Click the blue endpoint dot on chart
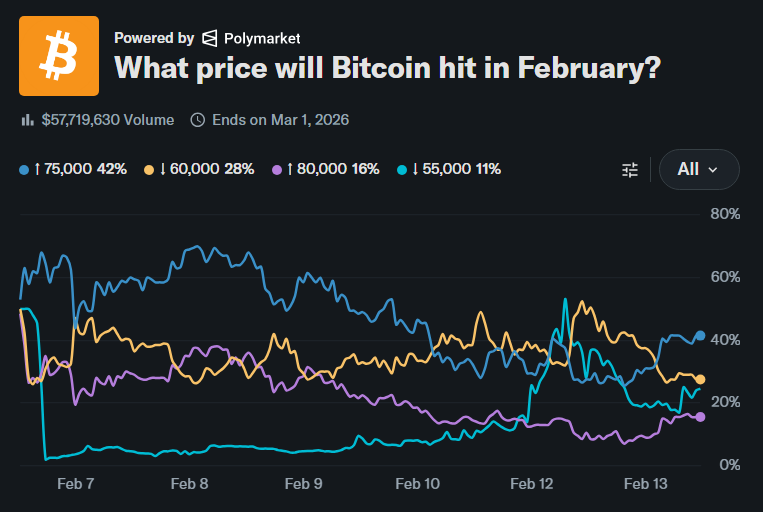This screenshot has height=512, width=763. click(700, 336)
